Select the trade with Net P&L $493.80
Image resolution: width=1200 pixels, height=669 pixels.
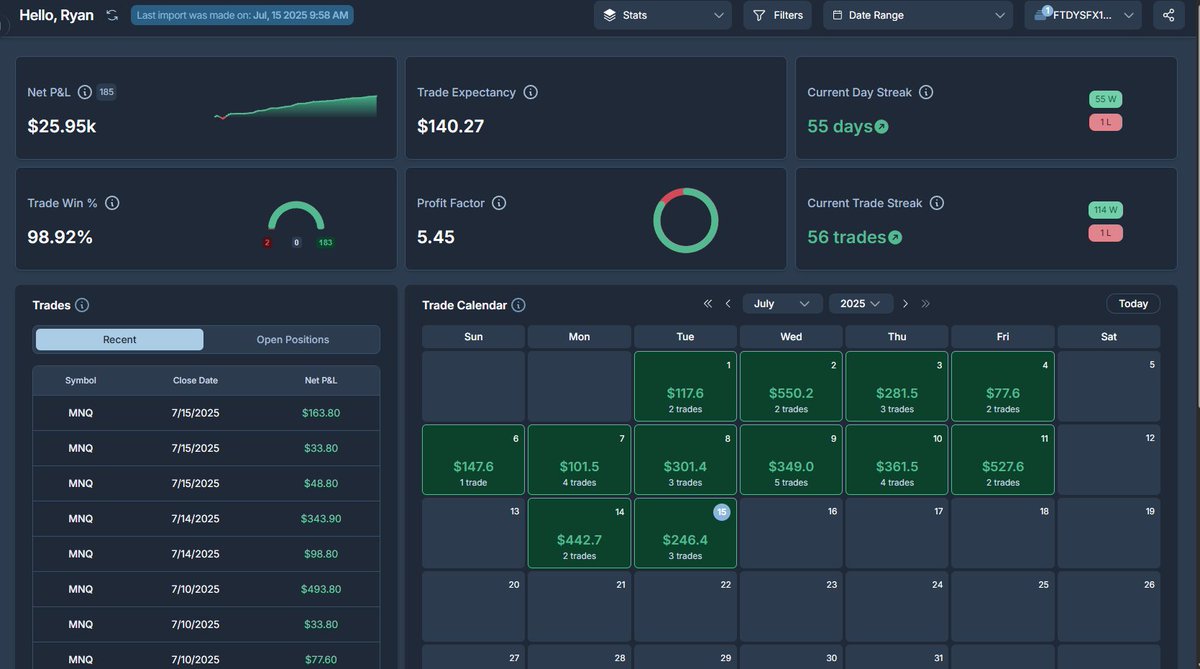[x=206, y=589]
